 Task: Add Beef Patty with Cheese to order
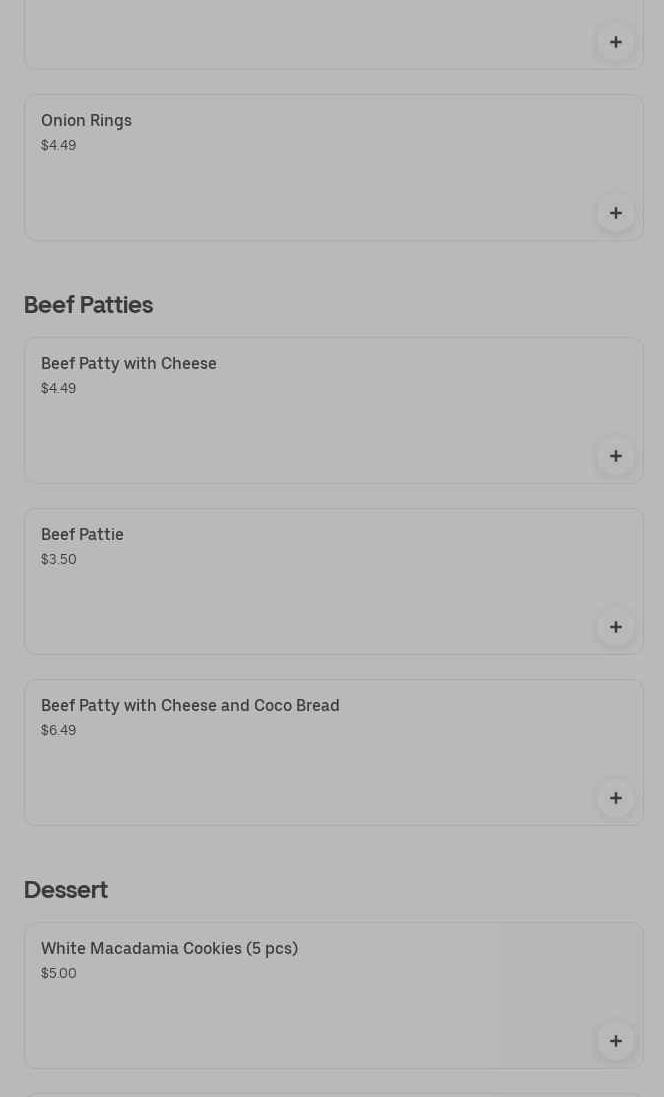615,456
